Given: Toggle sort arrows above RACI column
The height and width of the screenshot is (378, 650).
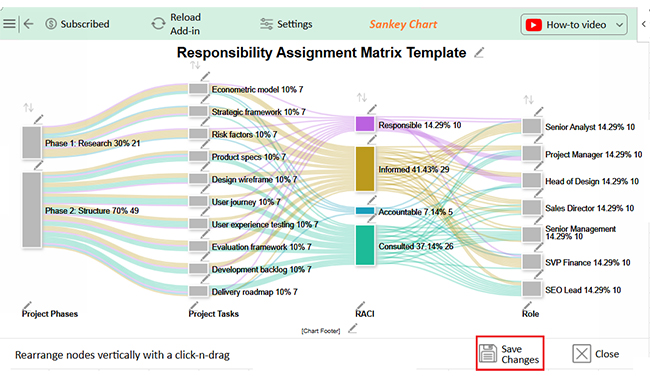Looking at the screenshot, I should click(362, 97).
